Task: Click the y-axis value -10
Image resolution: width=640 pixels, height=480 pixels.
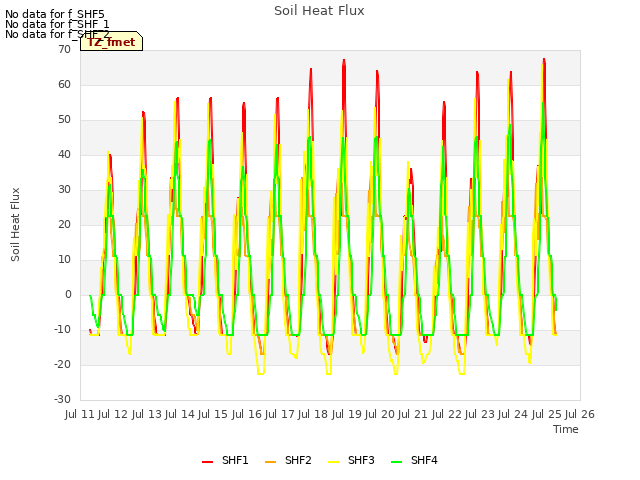Action: click(x=62, y=329)
